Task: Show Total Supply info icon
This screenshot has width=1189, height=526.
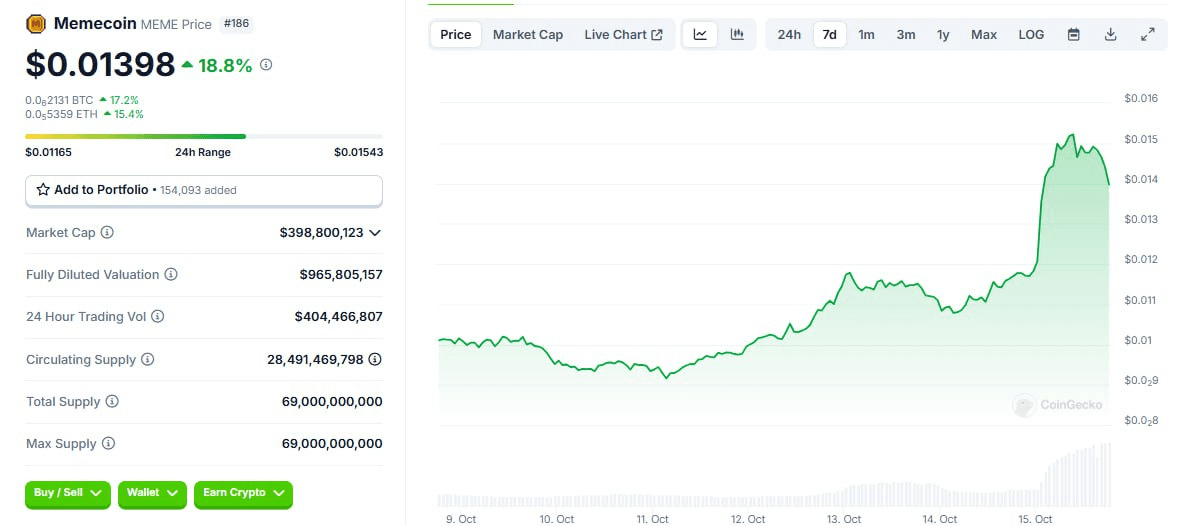Action: [x=112, y=401]
